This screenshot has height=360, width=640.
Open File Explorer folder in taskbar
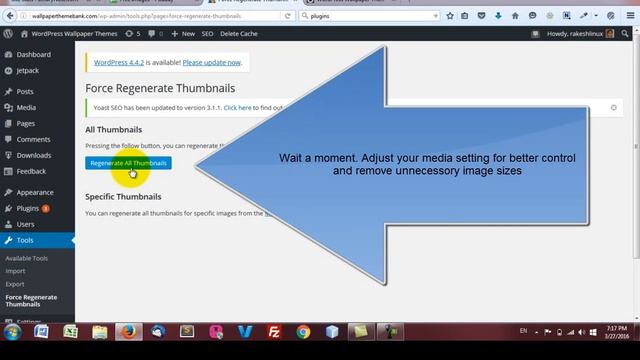coord(100,332)
